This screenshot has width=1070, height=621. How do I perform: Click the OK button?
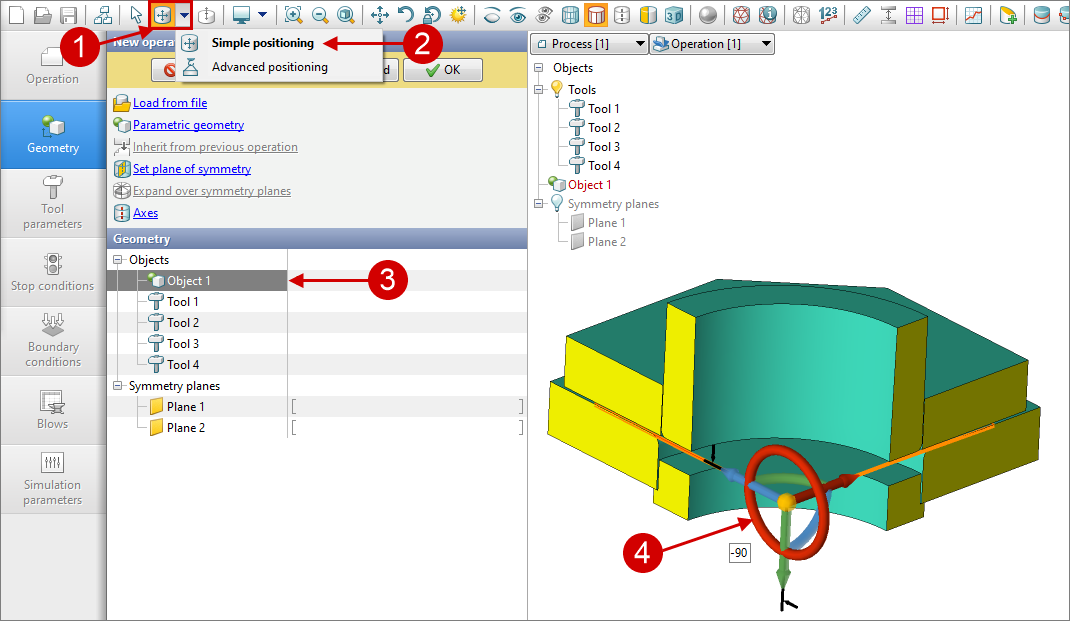(442, 70)
